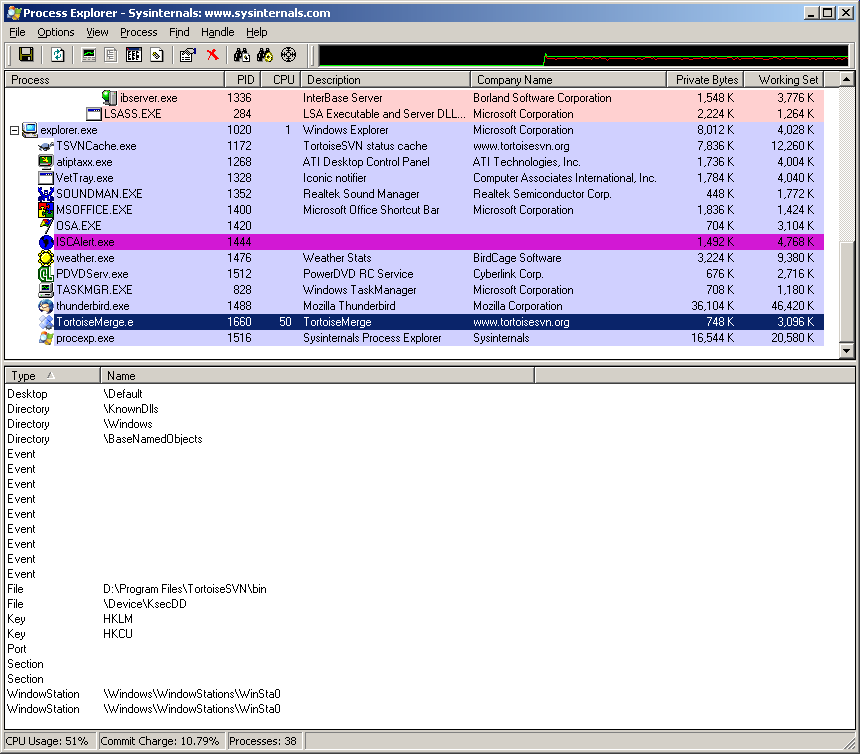Click the Processes: 38 status entry
Viewport: 860px width, 754px height.
(263, 741)
